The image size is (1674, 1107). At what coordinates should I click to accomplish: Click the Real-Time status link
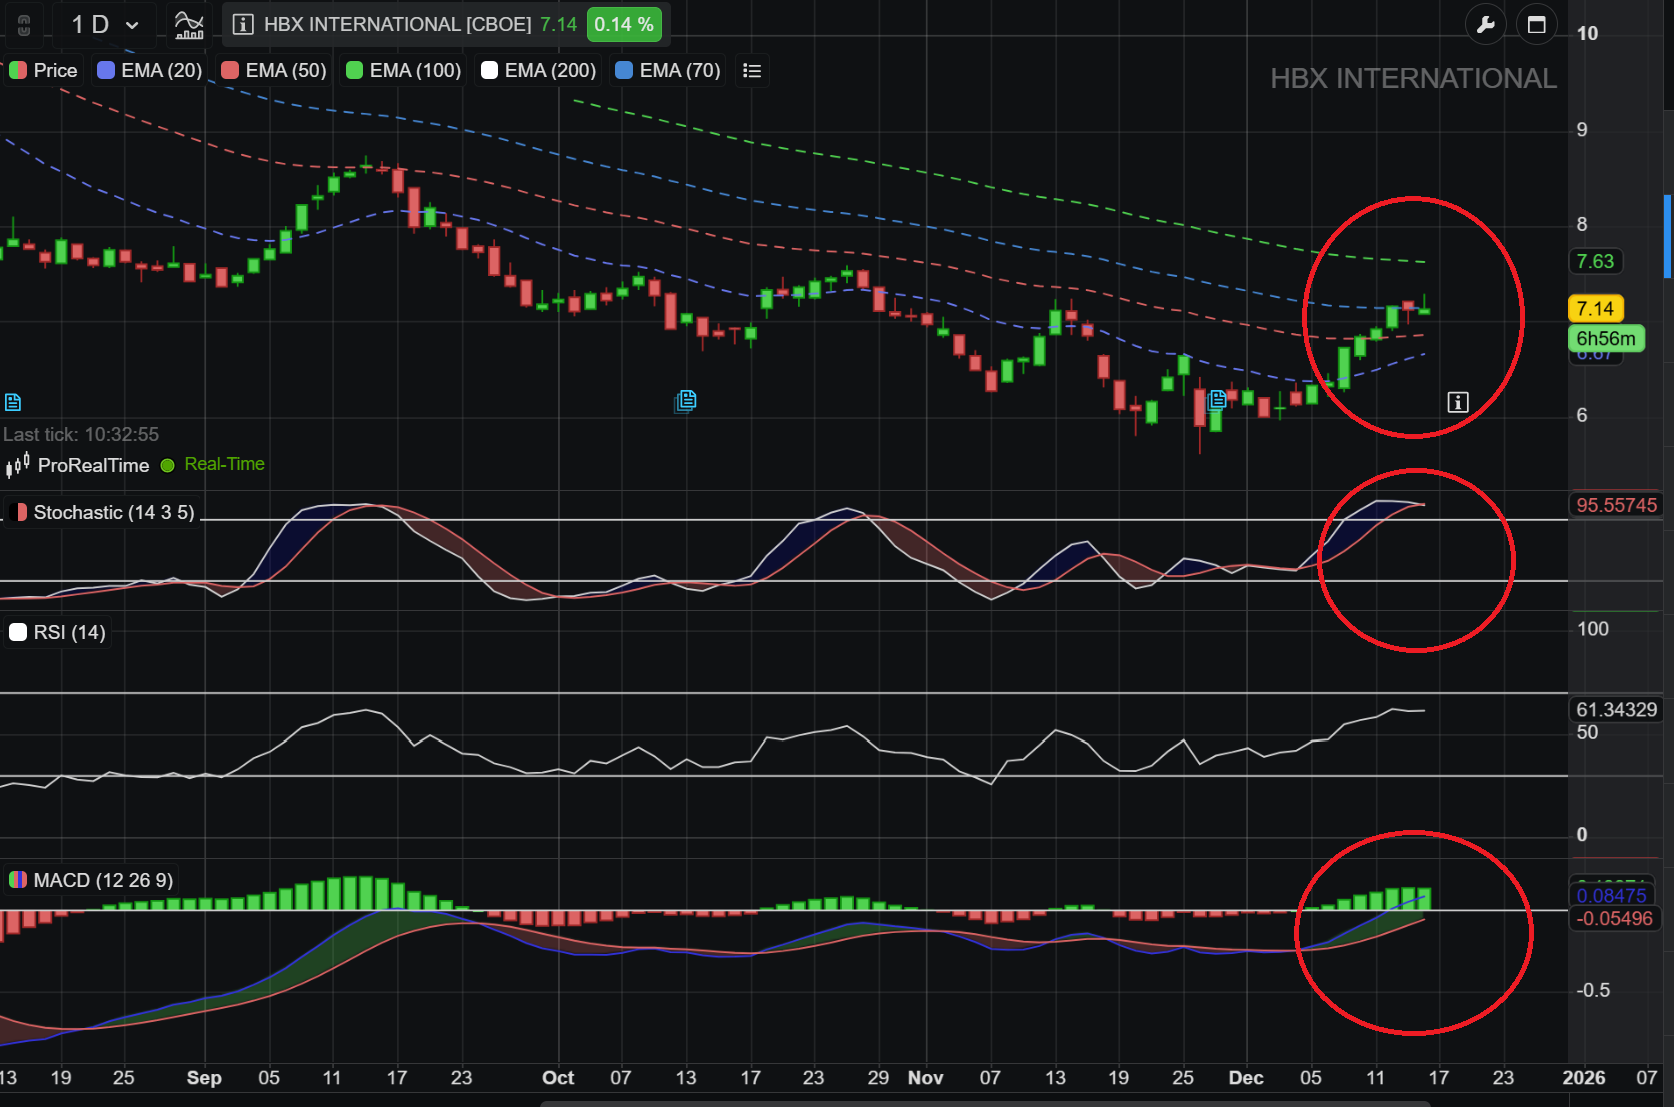pos(222,464)
